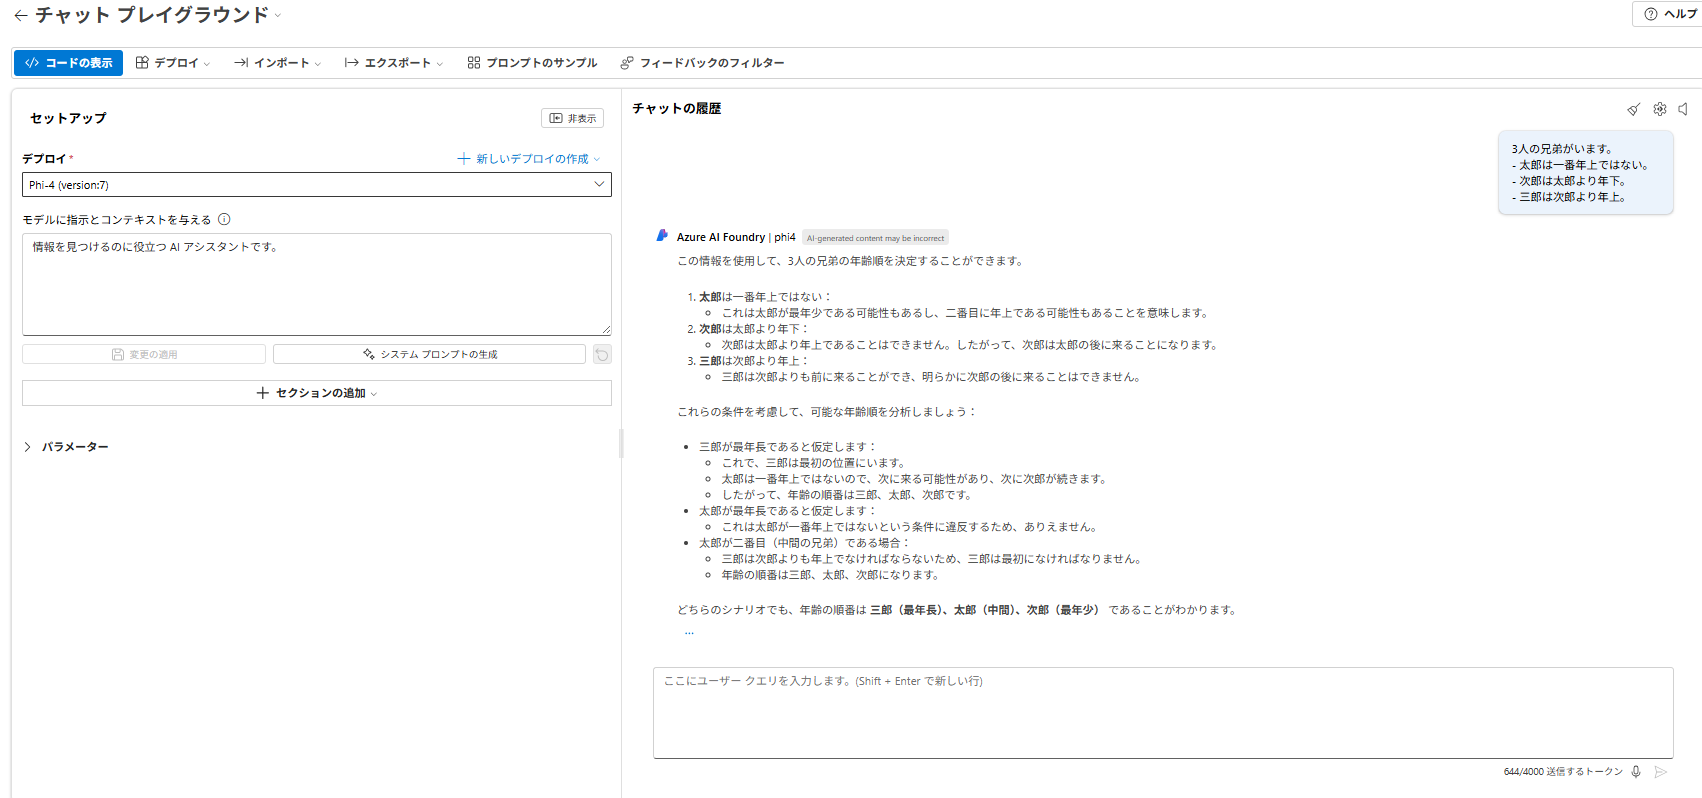This screenshot has width=1702, height=798.
Task: Click the back arrow beside チャット プレイグラウンド
Action: pyautogui.click(x=20, y=16)
